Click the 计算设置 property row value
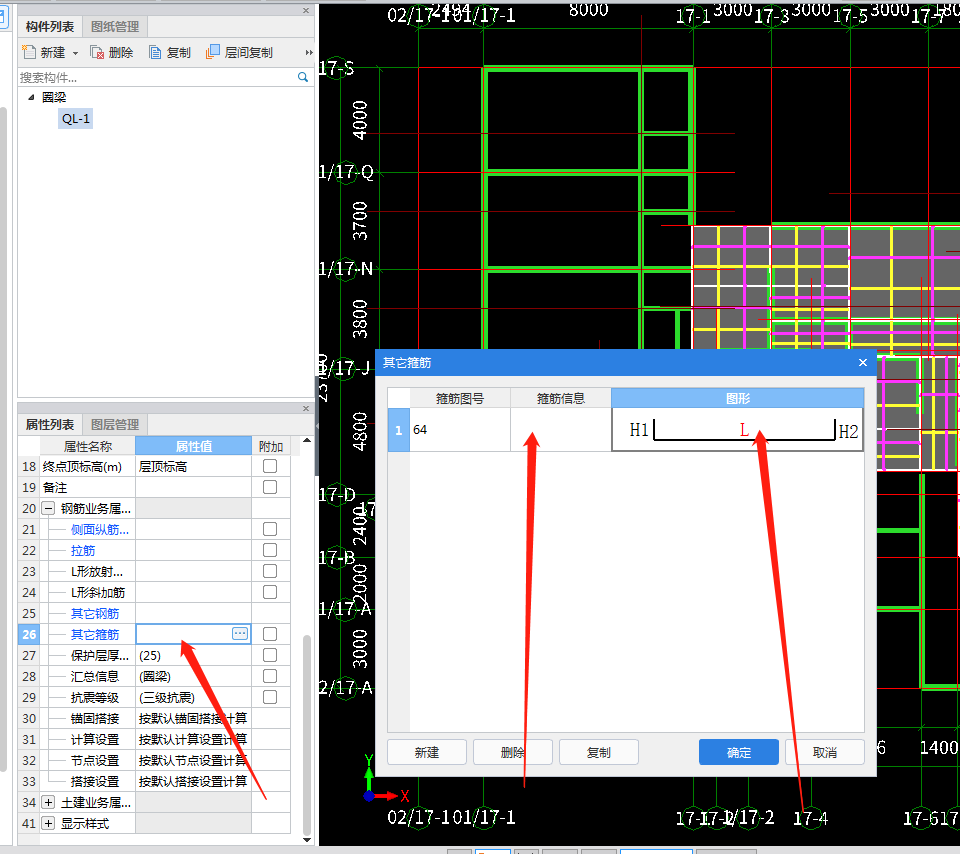This screenshot has width=960, height=854. point(193,739)
